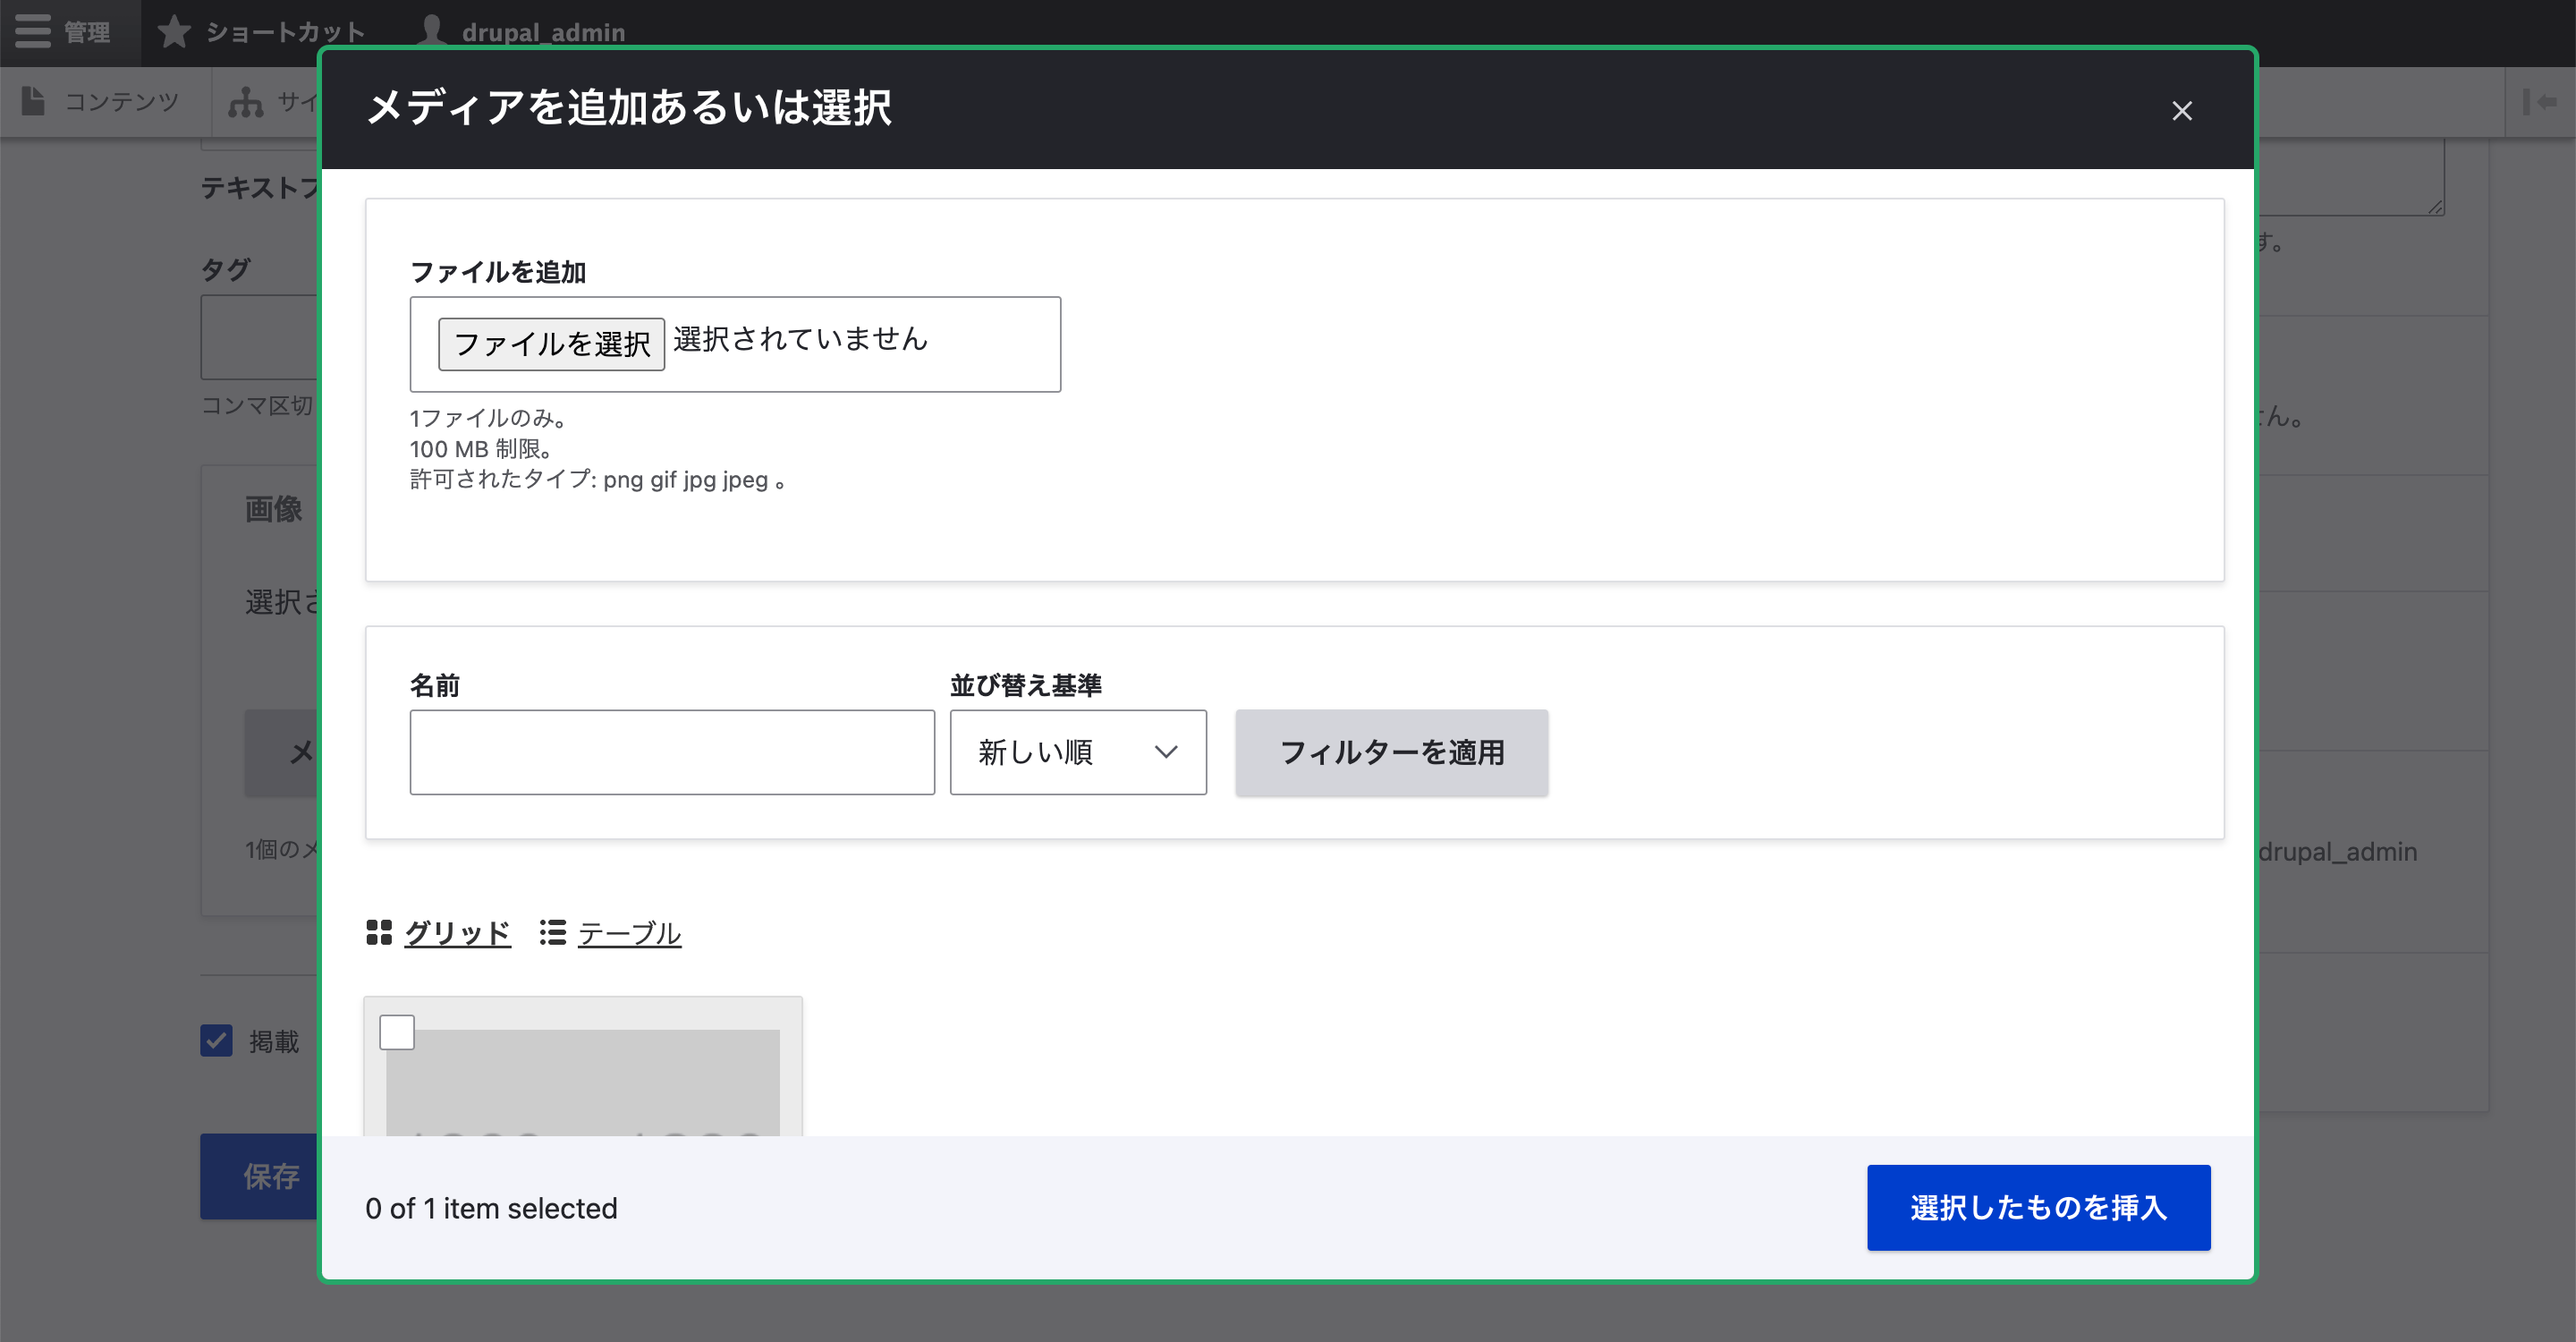
Task: Click the user avatar icon in toolbar
Action: [431, 31]
